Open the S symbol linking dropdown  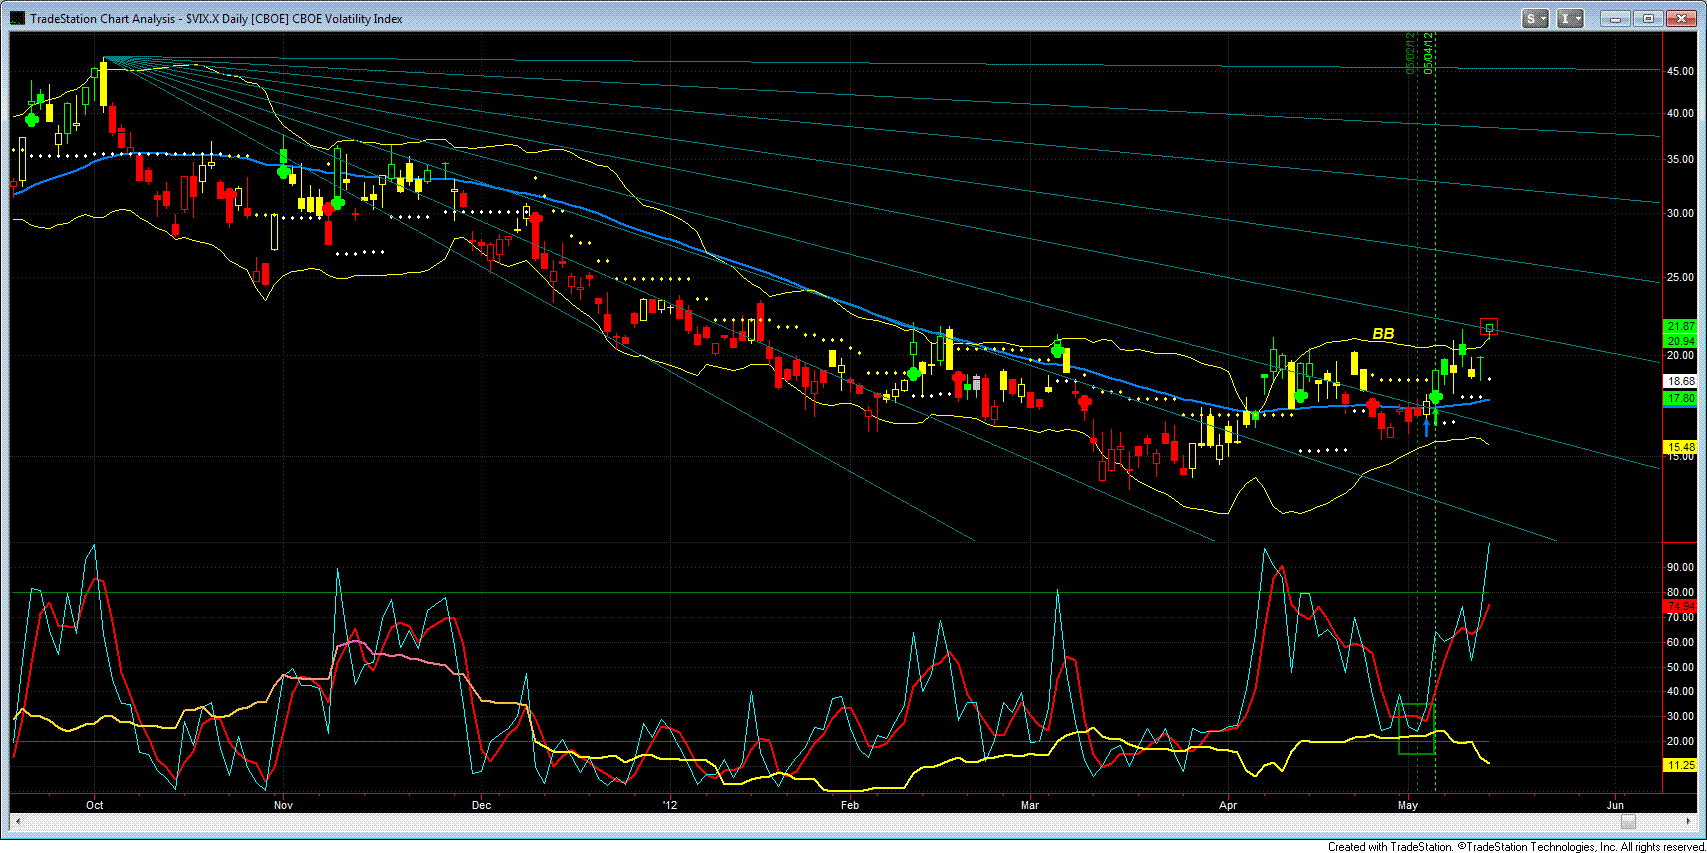[x=1536, y=18]
